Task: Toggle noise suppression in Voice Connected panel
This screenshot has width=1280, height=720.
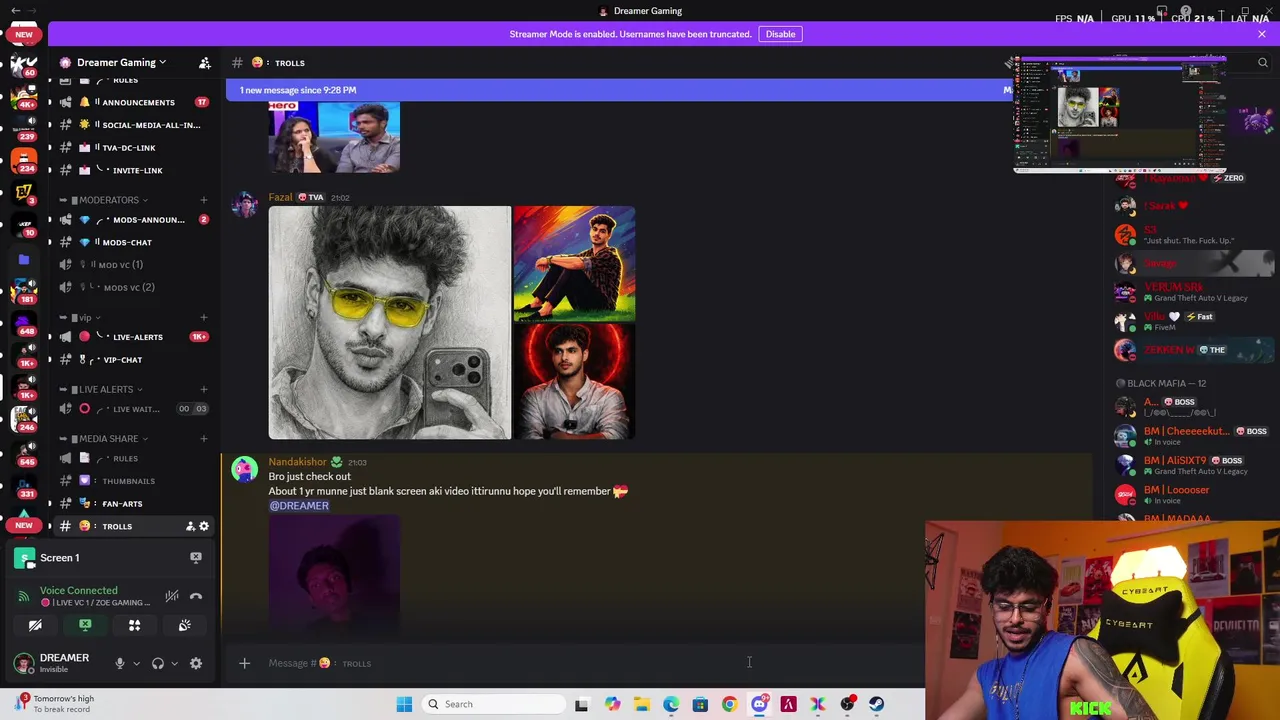Action: 172,596
